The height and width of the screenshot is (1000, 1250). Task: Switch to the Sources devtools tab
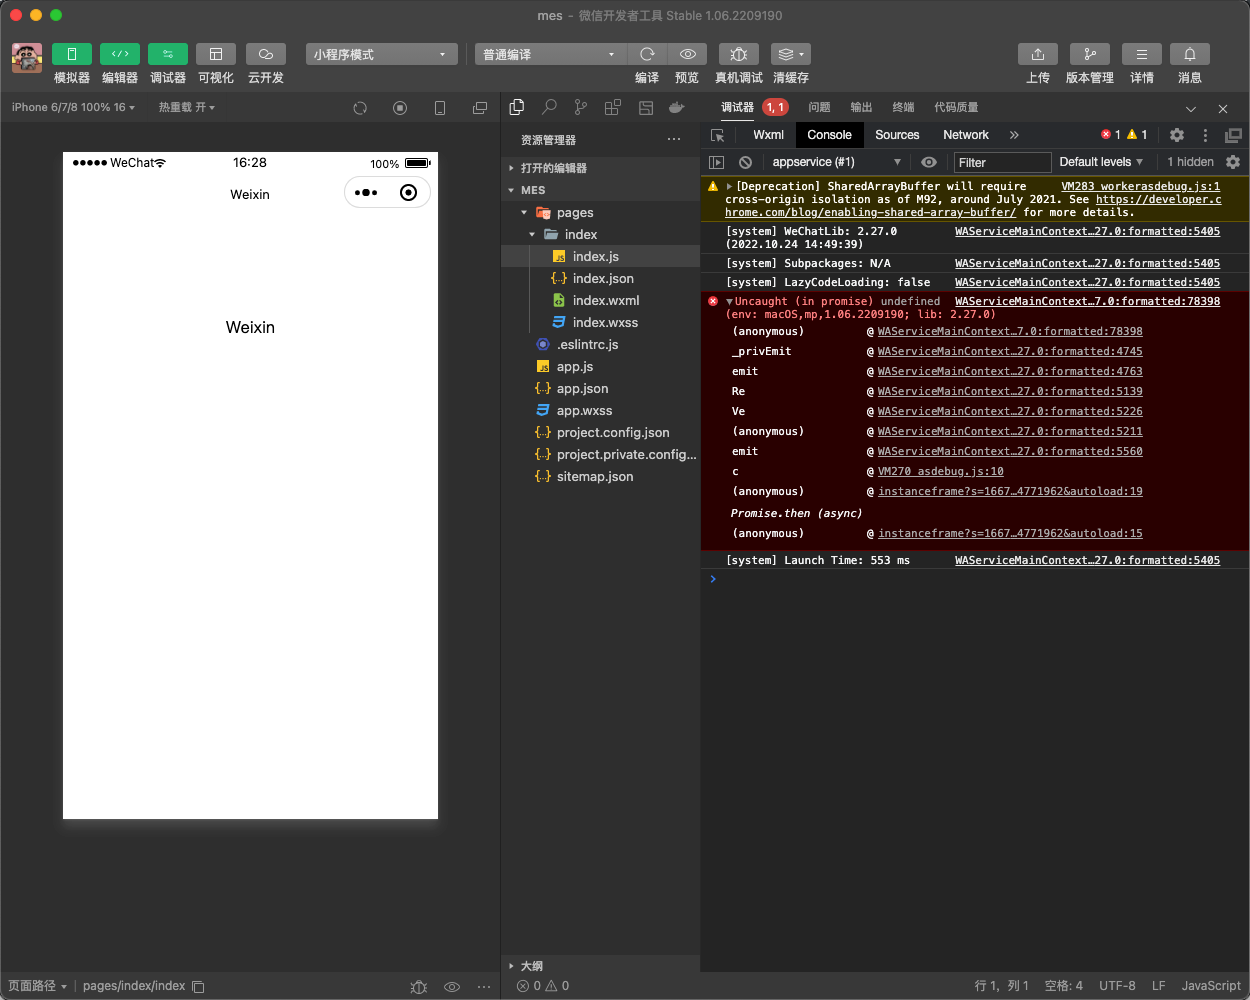[x=897, y=135]
